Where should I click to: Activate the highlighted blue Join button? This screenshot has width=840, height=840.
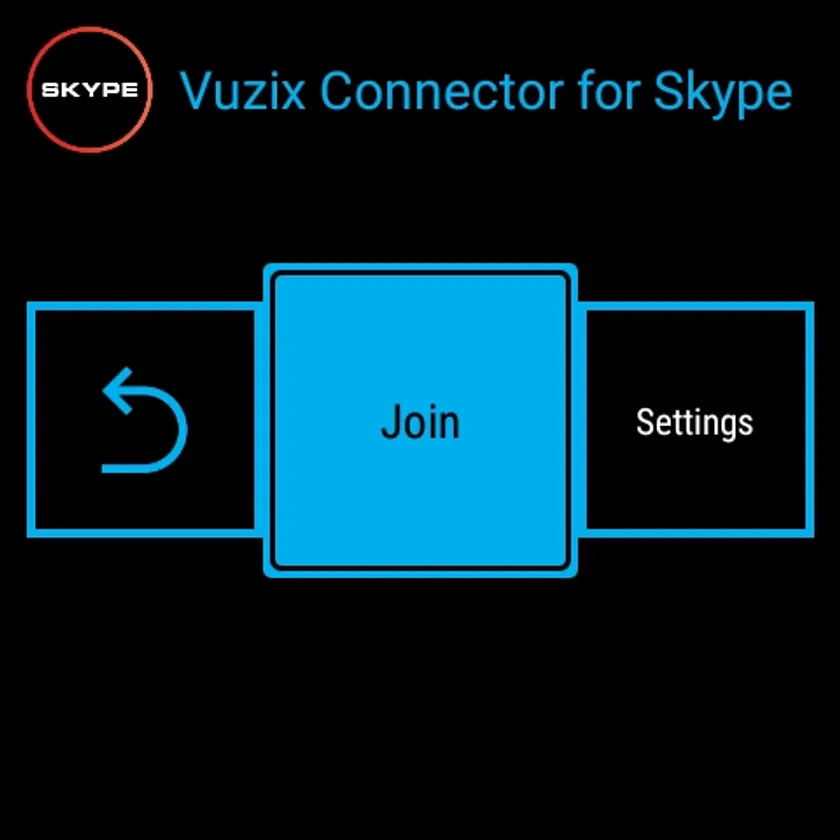(x=420, y=420)
